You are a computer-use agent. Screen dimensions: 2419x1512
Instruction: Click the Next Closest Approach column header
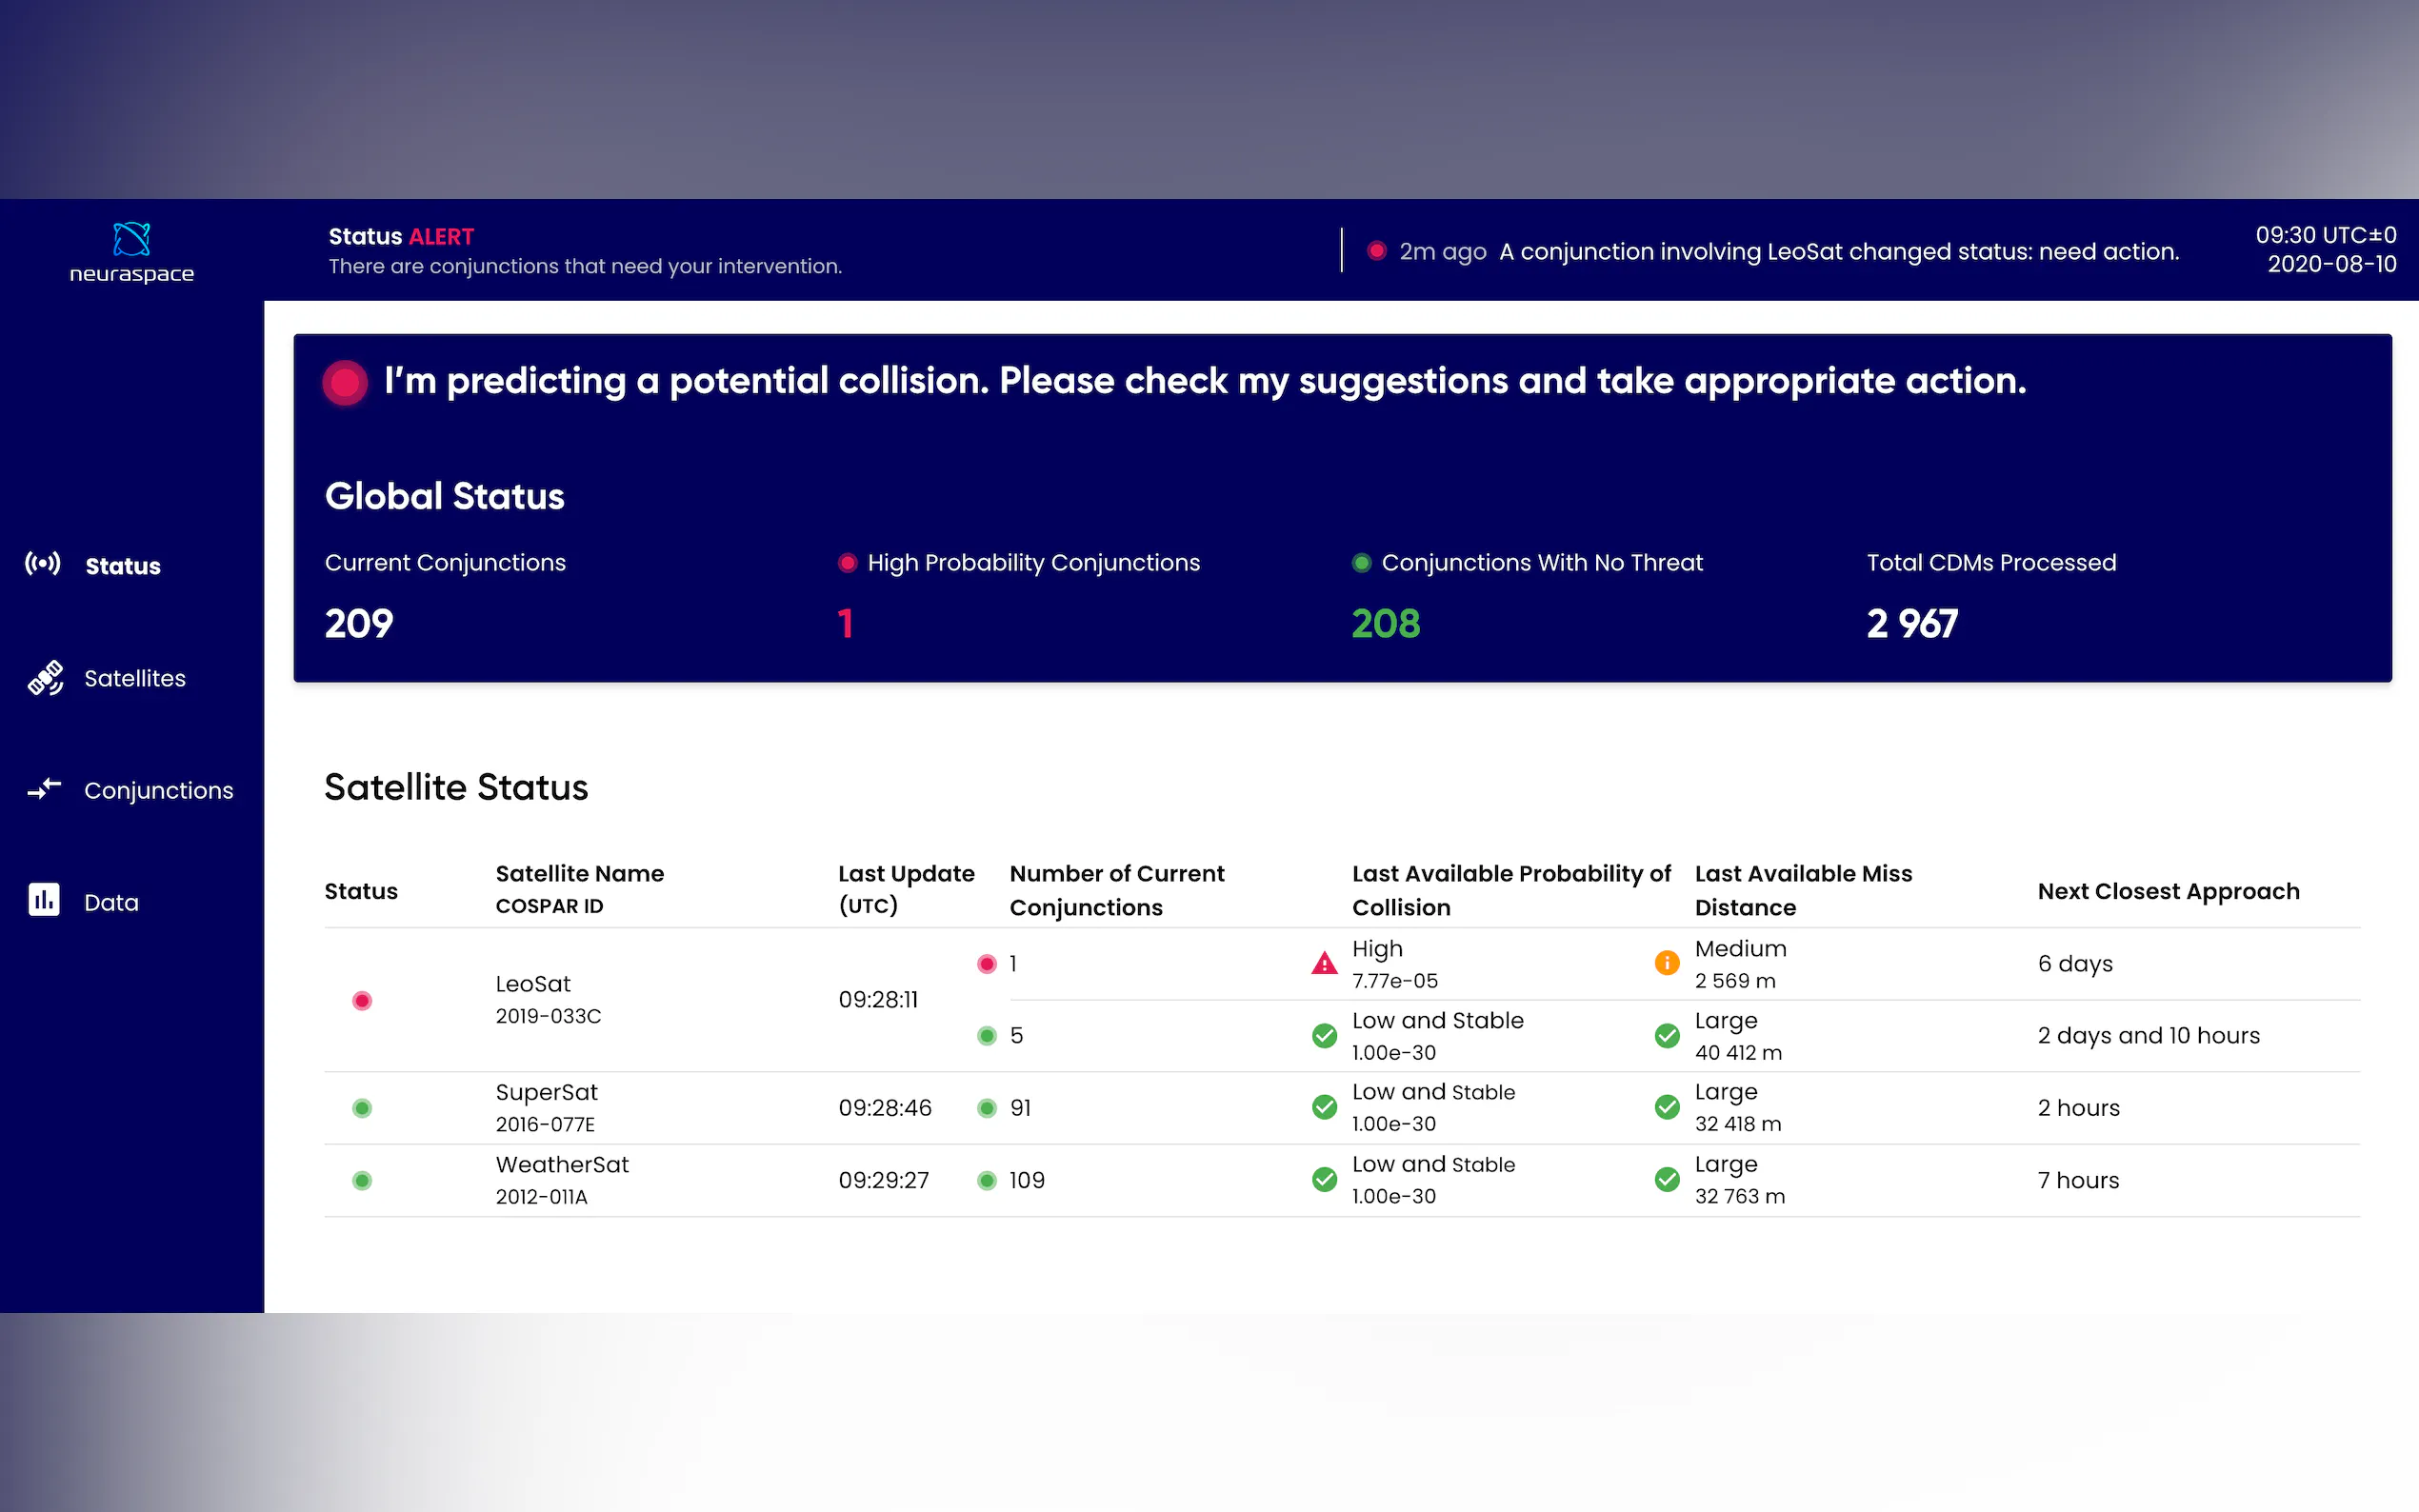click(2168, 890)
